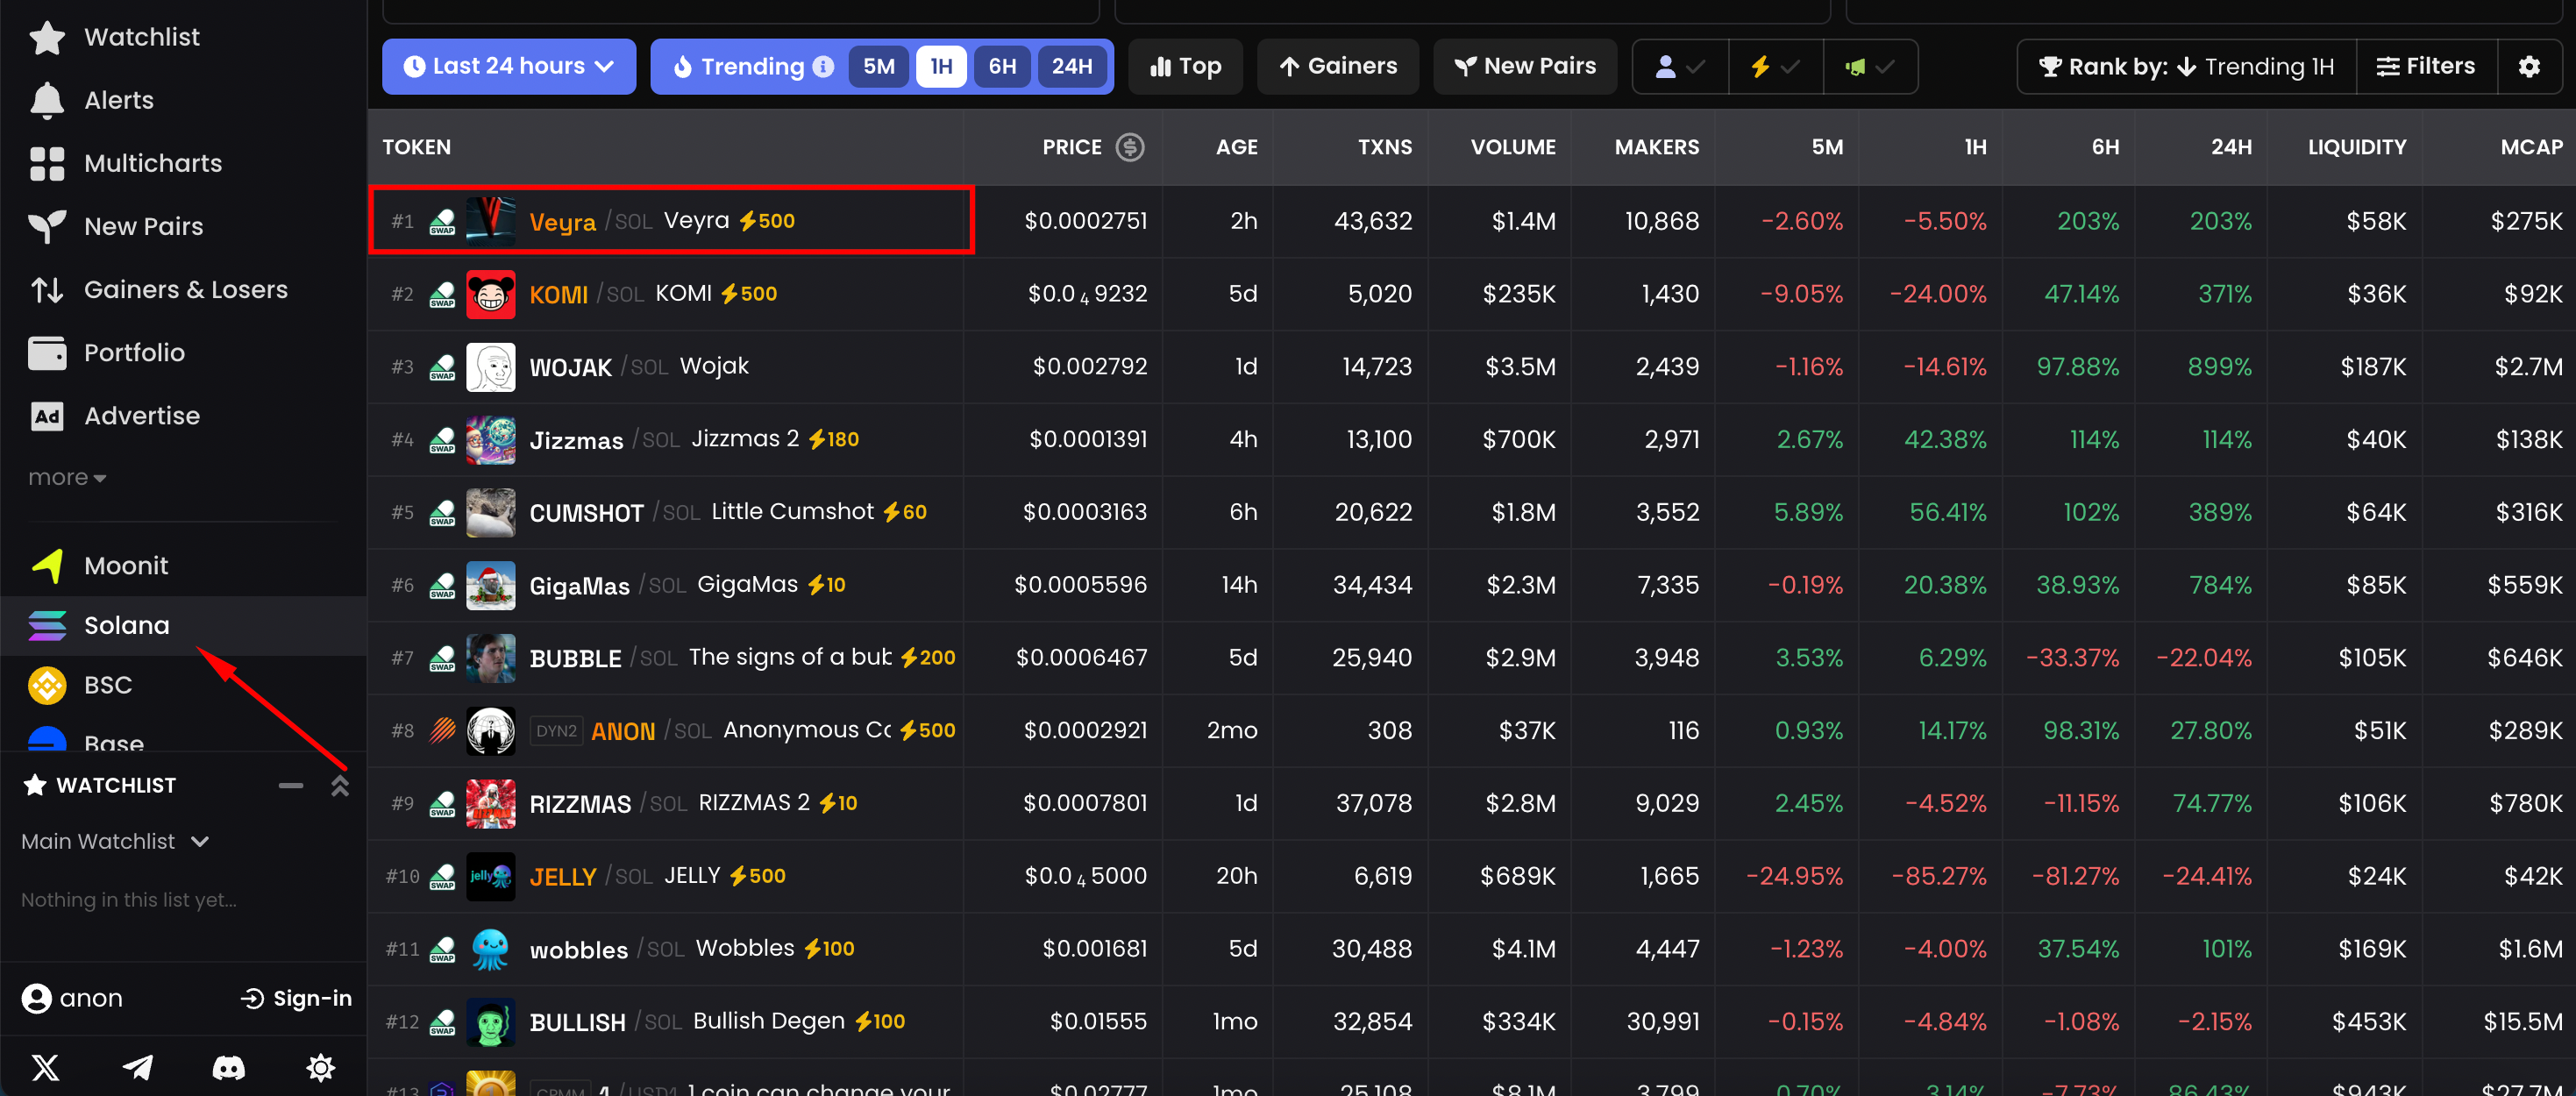Click the dollar price currency icon

point(1129,147)
